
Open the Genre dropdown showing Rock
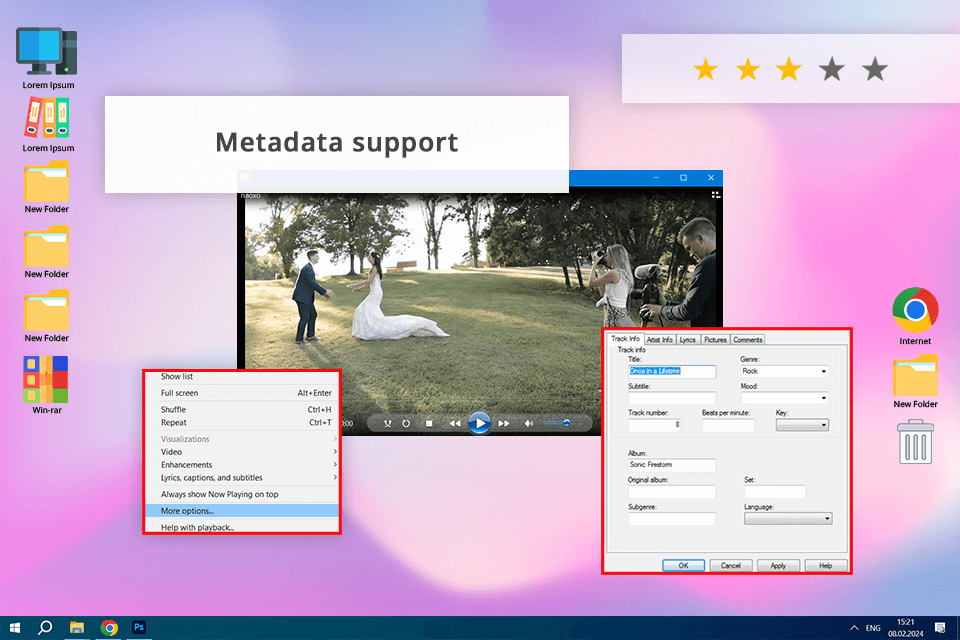coord(784,371)
